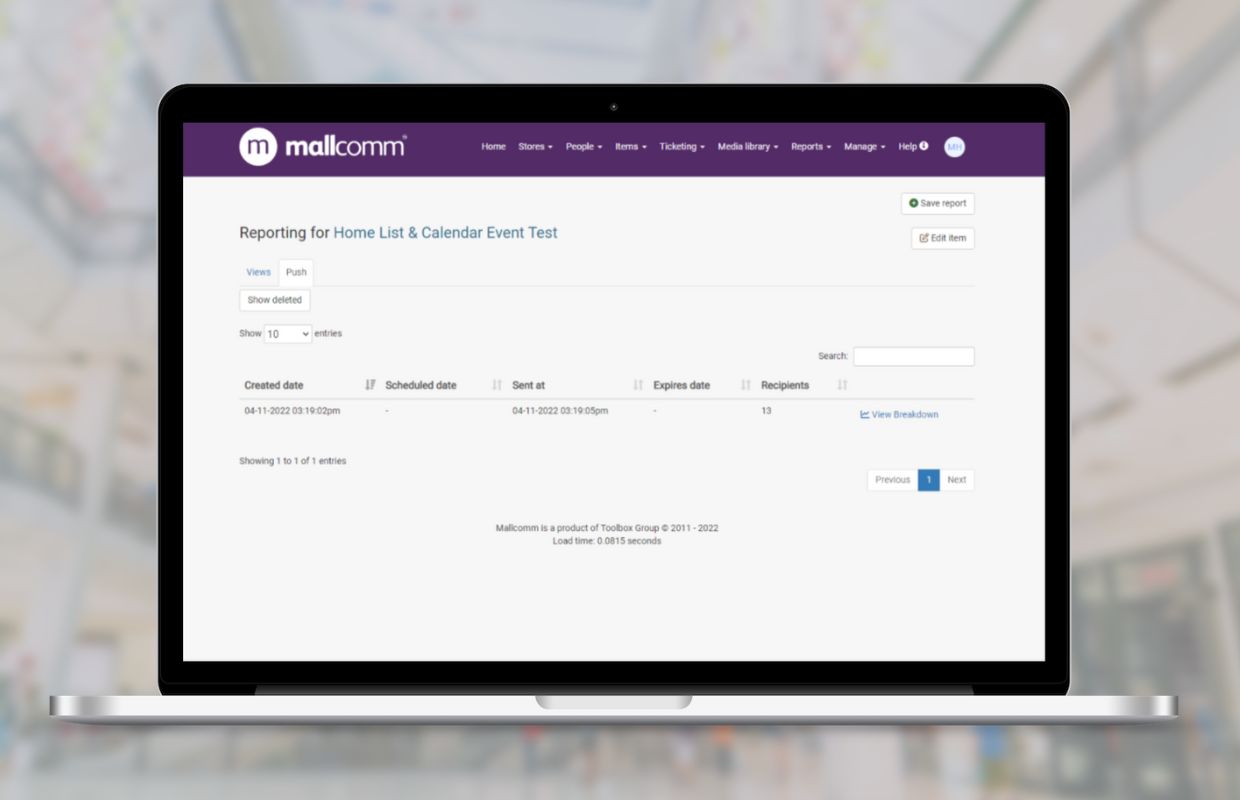The height and width of the screenshot is (800, 1240).
Task: Sort by Scheduled date column arrows
Action: (497, 385)
